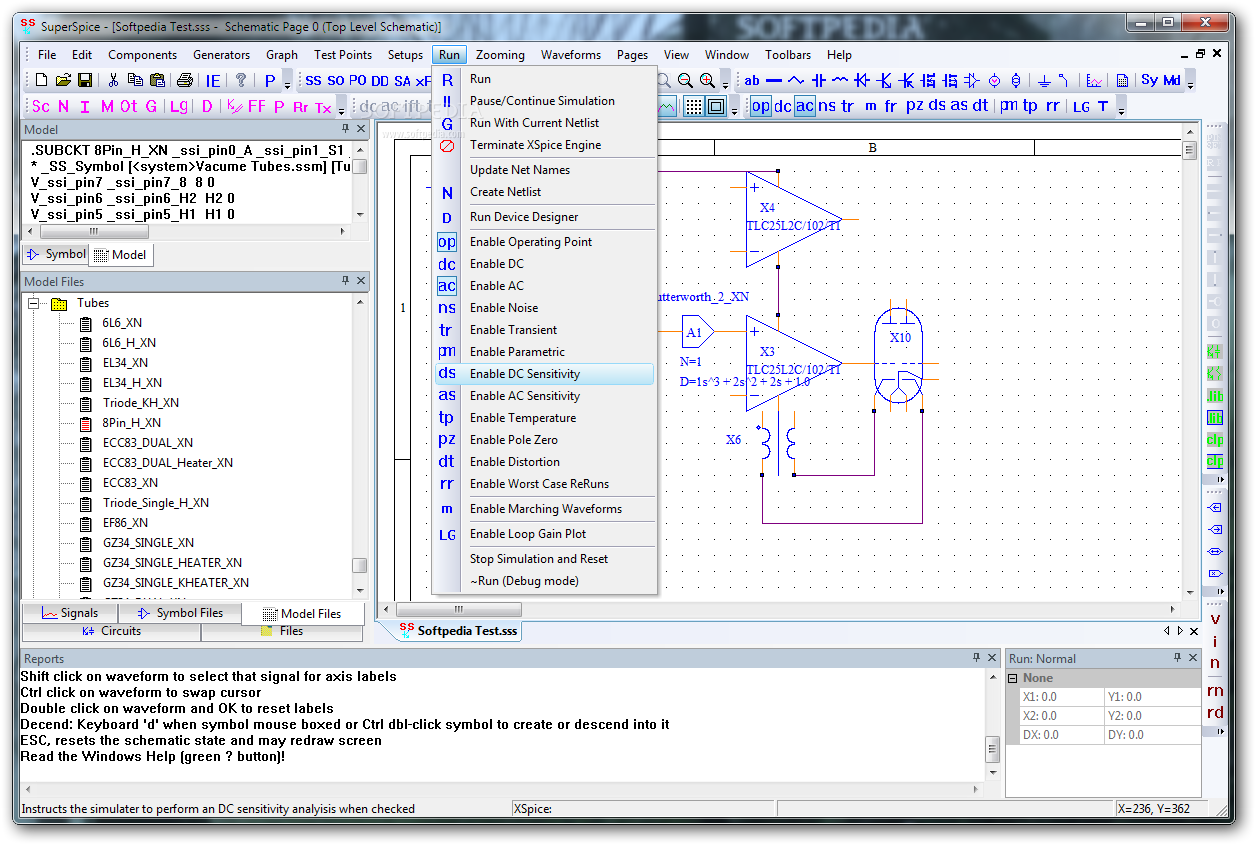Collapse the Tubes tree folder
The height and width of the screenshot is (845, 1256).
click(33, 303)
